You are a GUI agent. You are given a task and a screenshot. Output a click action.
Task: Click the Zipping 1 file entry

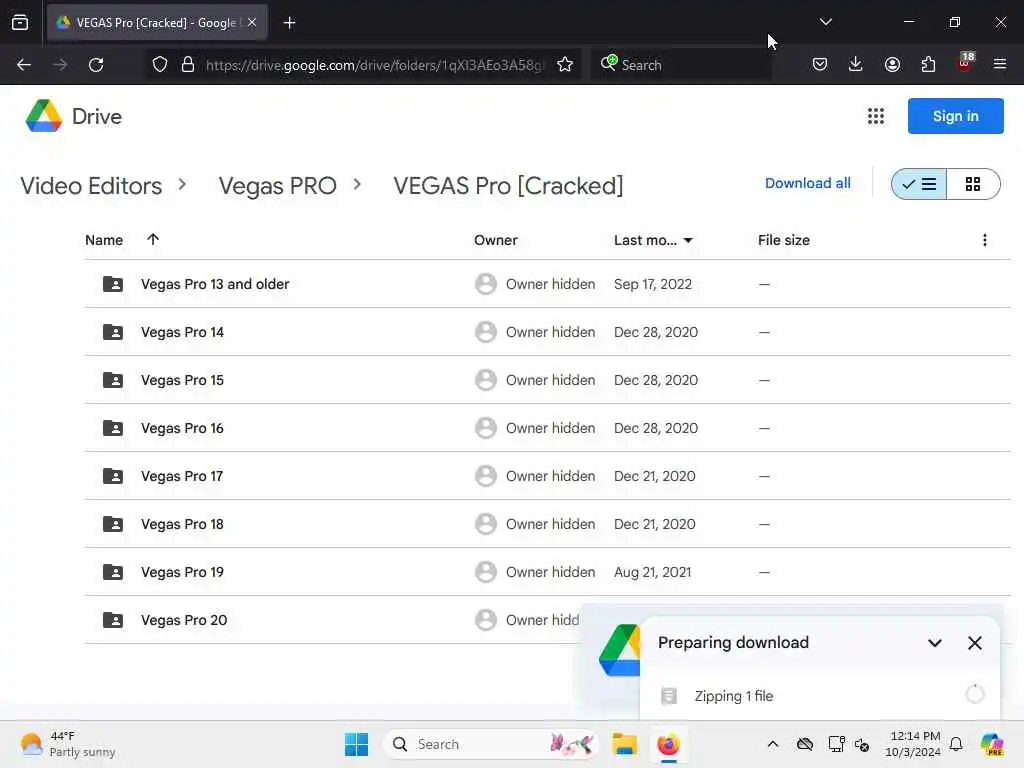coord(820,696)
